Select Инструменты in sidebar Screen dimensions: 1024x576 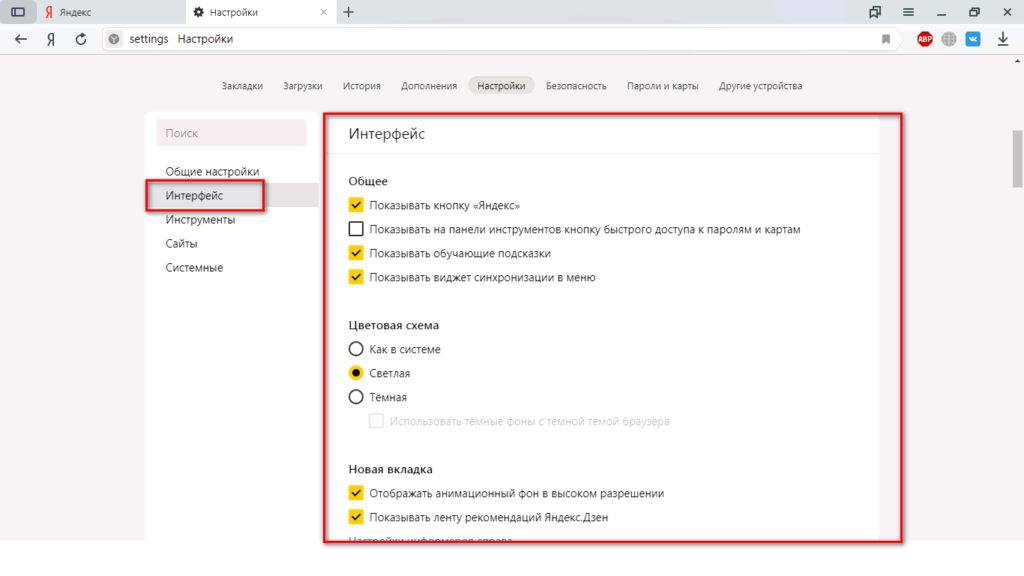[200, 219]
